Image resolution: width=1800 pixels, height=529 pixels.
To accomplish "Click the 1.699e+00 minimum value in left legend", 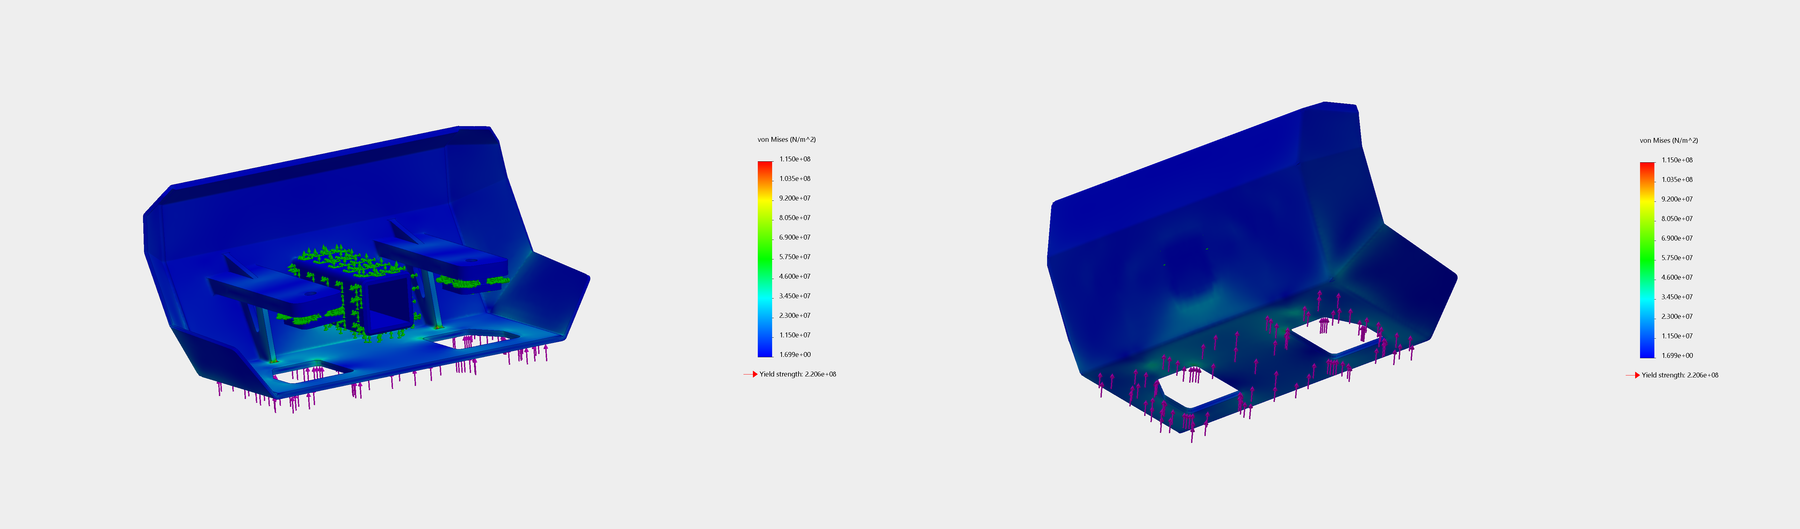I will (794, 354).
